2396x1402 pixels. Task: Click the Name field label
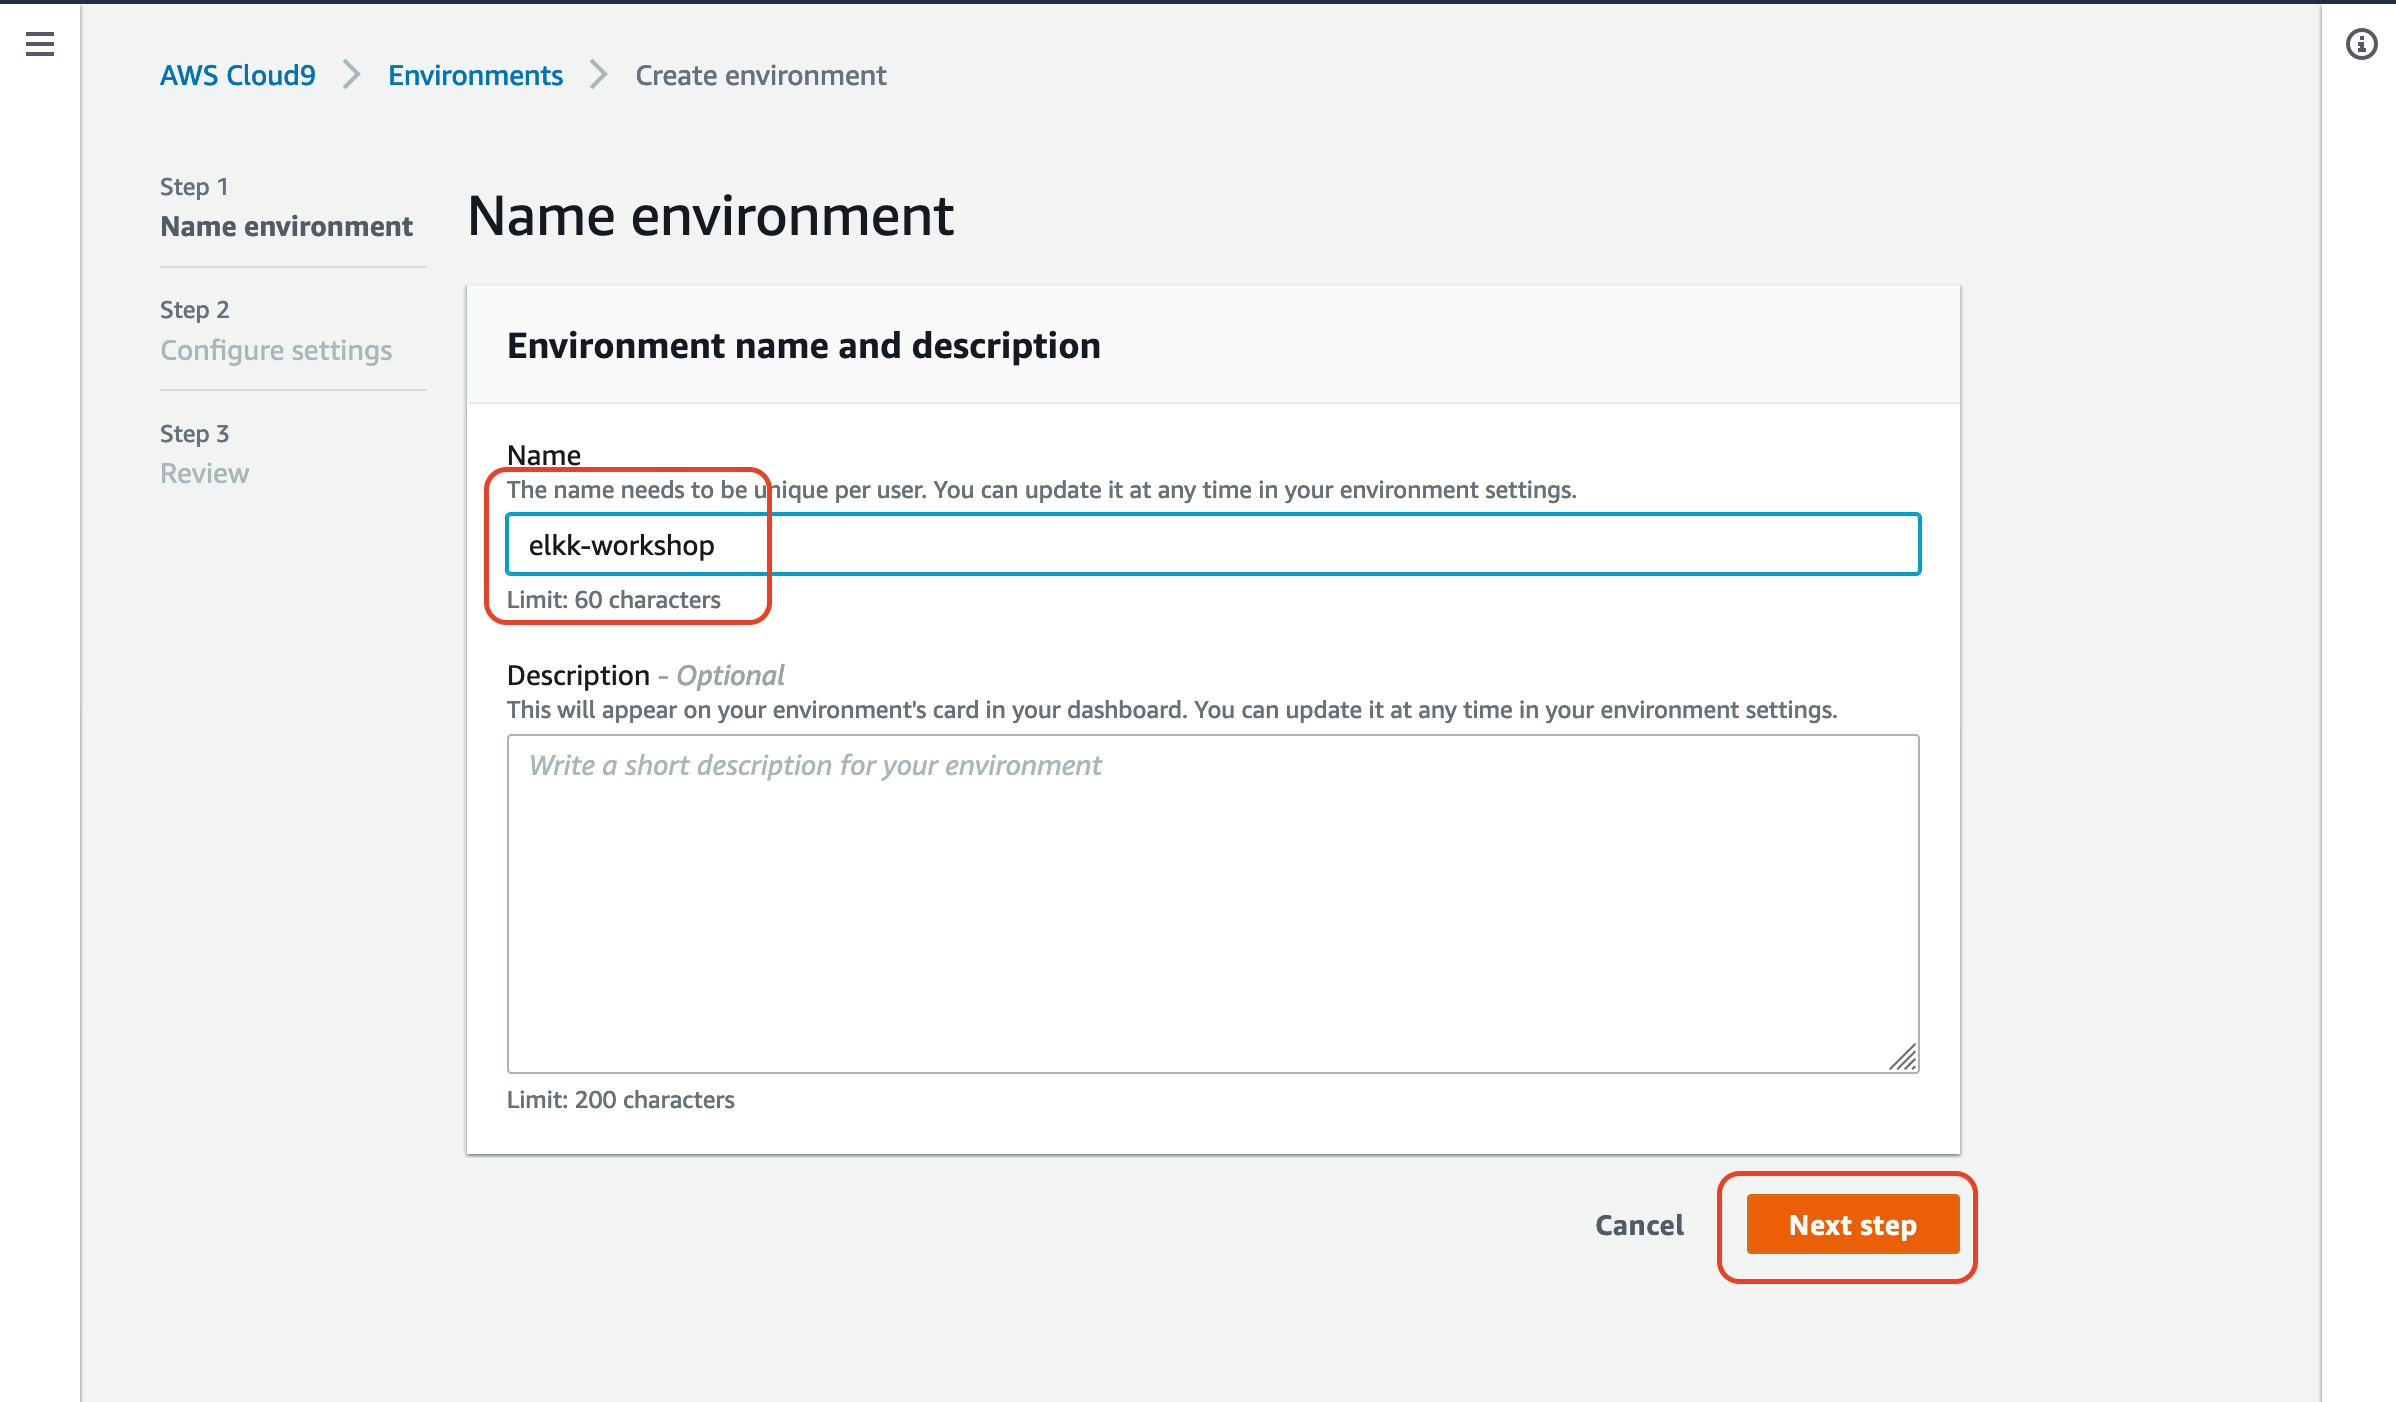[x=544, y=455]
